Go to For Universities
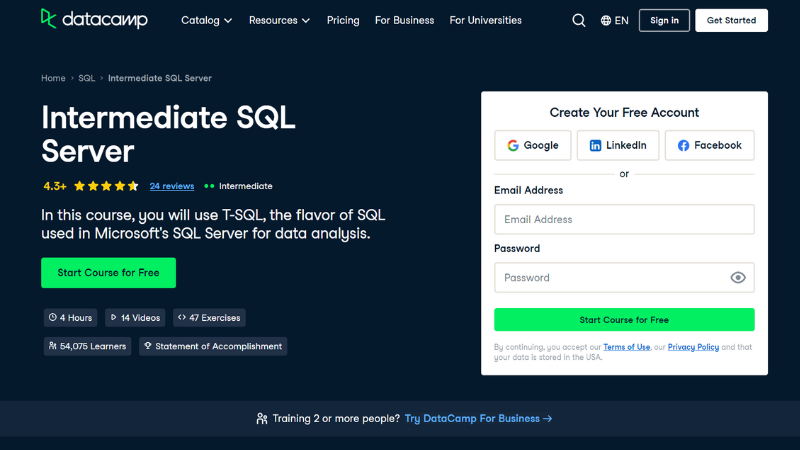Image resolution: width=800 pixels, height=450 pixels. click(485, 20)
